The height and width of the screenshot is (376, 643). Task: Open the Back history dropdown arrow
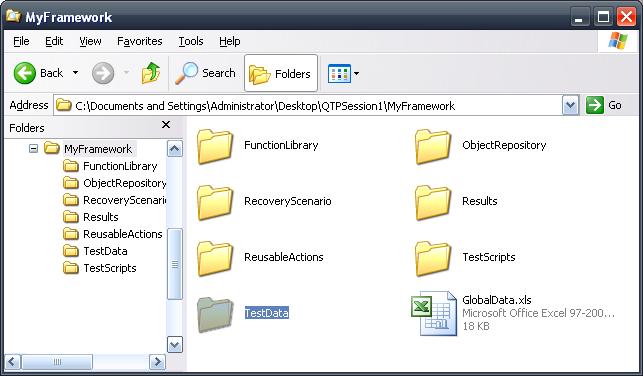pyautogui.click(x=75, y=73)
